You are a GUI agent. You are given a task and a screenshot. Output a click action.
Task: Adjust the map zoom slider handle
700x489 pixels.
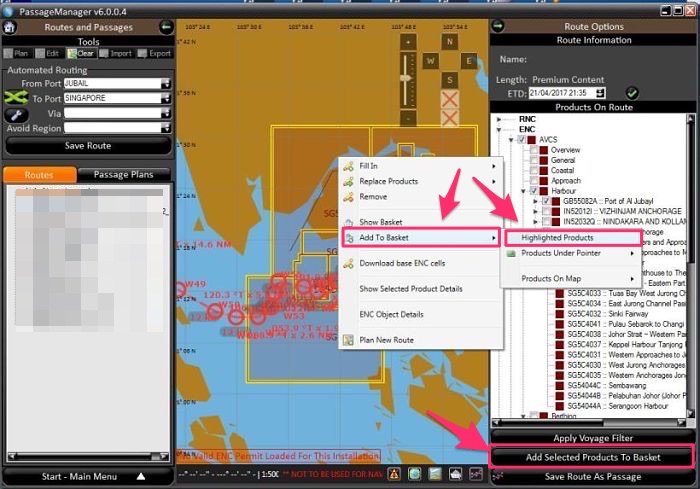point(405,76)
